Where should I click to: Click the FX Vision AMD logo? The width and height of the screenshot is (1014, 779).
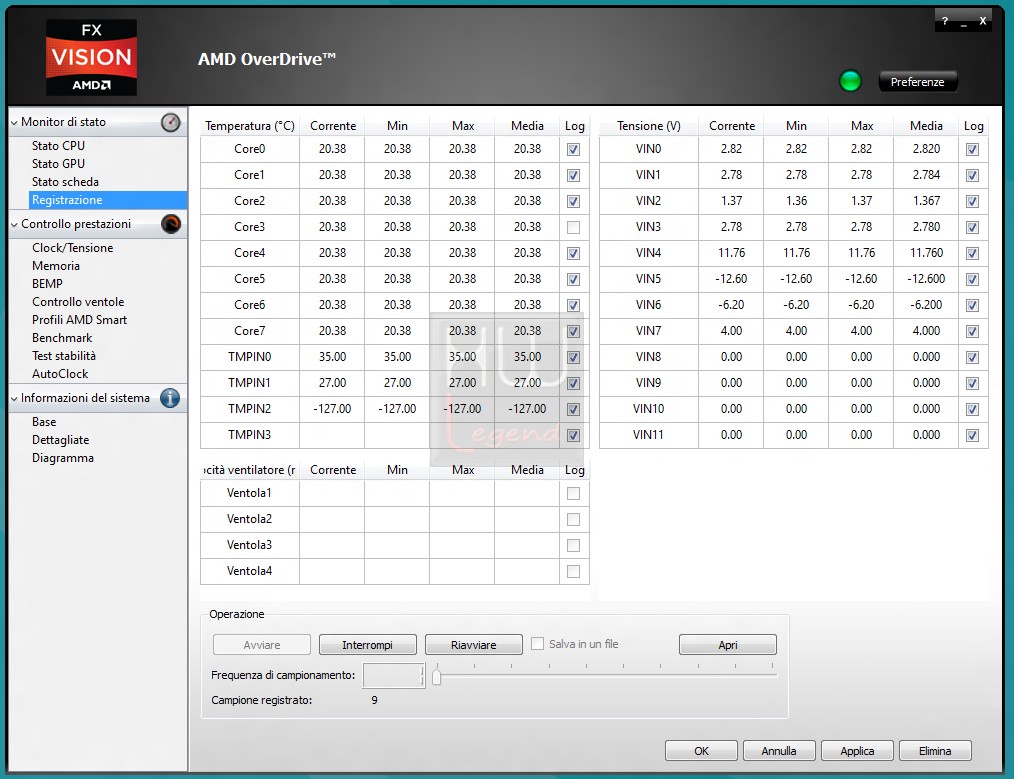pos(91,58)
